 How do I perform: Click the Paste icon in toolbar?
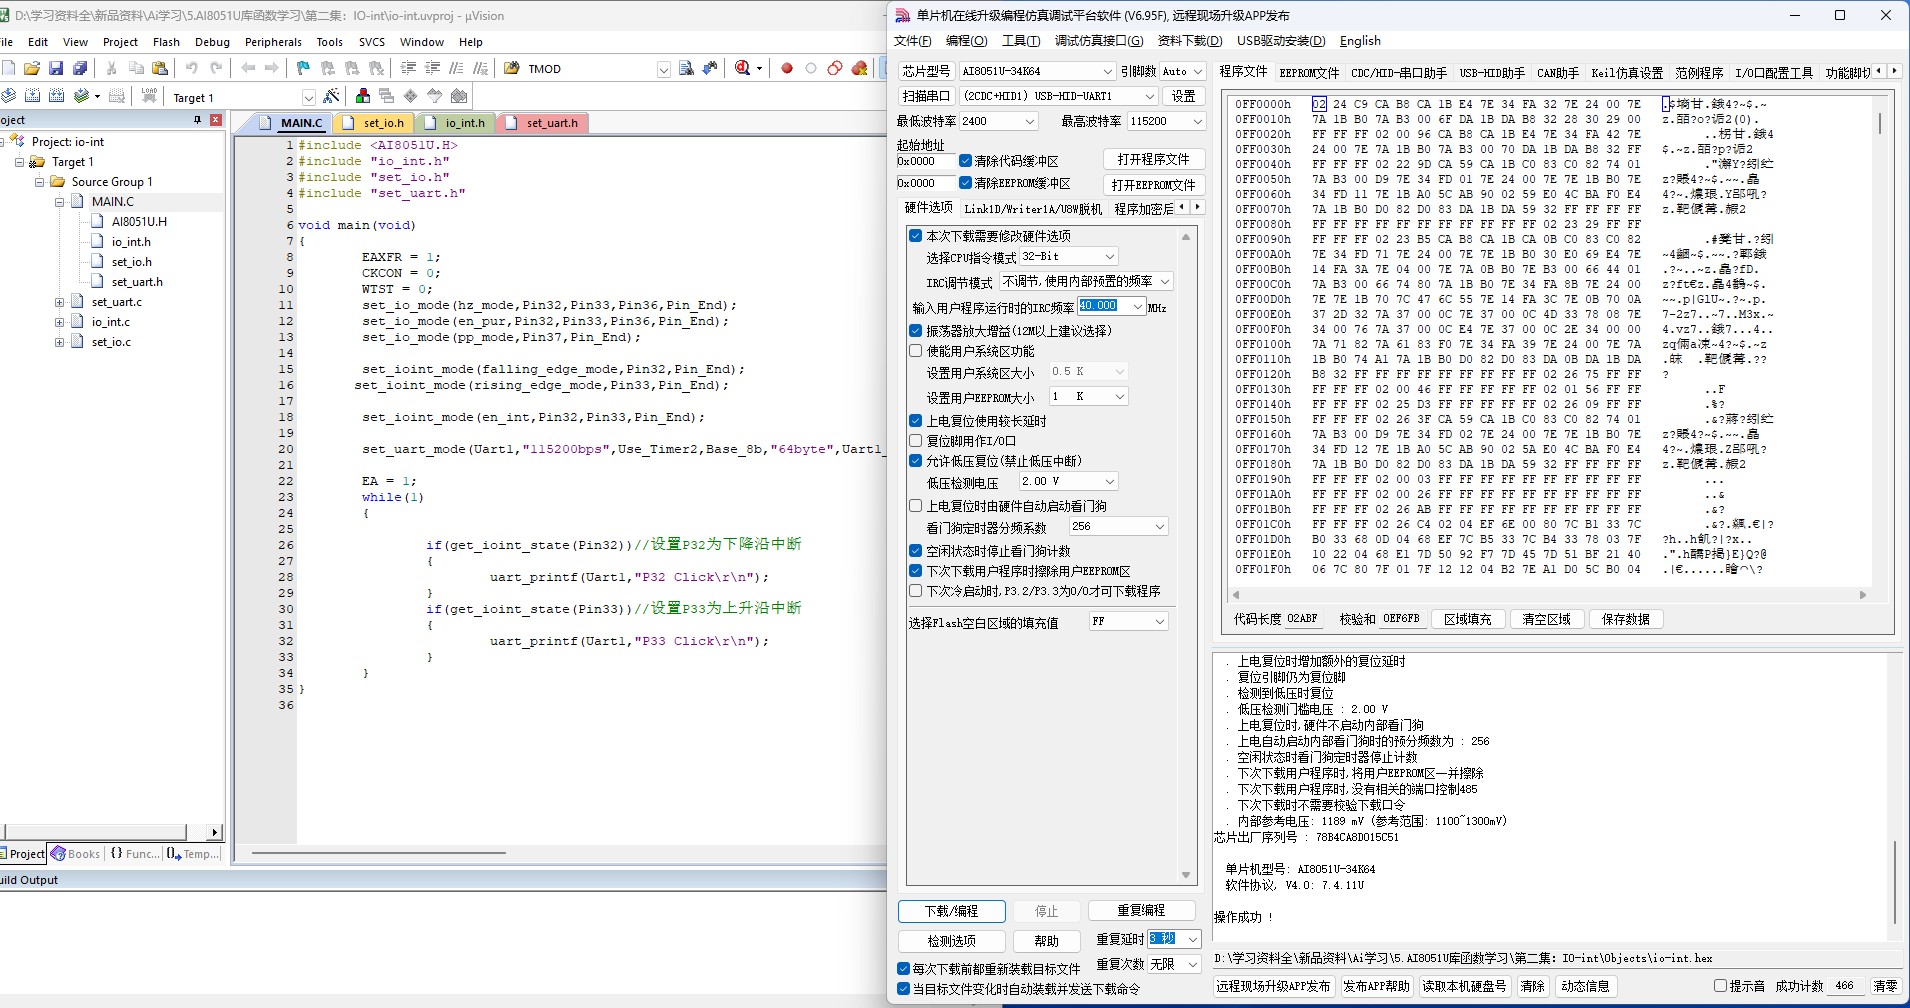160,68
